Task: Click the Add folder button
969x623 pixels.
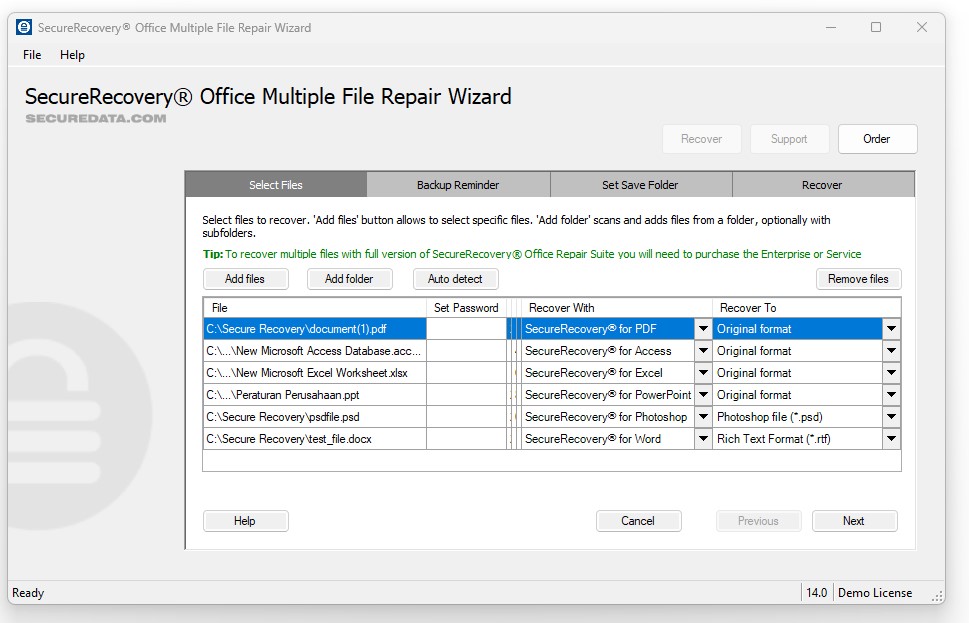Action: pyautogui.click(x=350, y=279)
